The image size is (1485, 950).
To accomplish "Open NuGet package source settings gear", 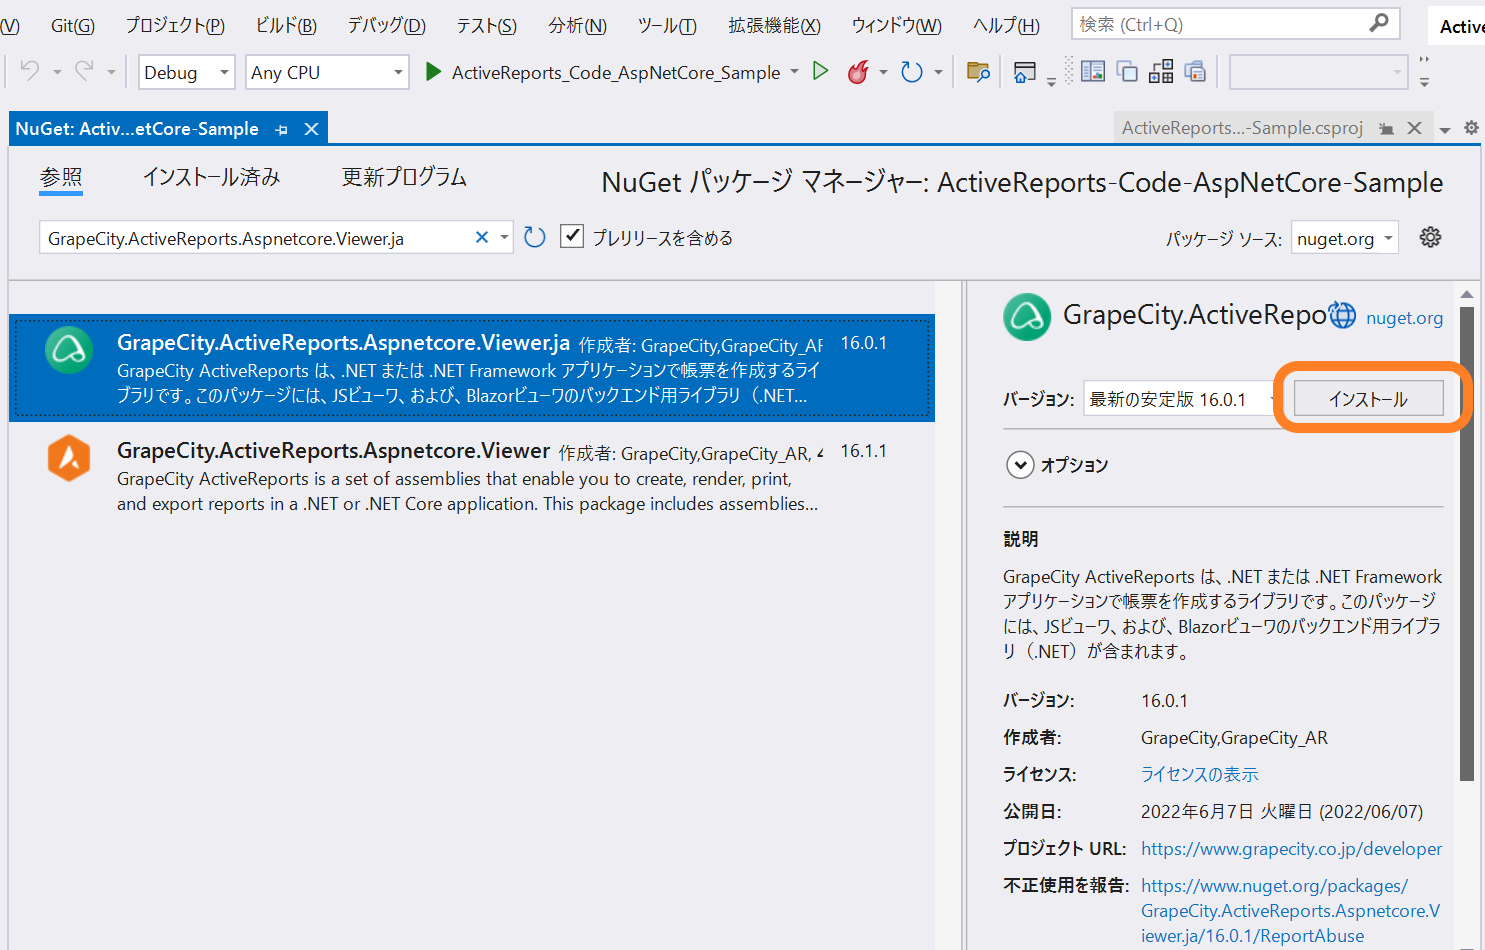I will [x=1431, y=237].
